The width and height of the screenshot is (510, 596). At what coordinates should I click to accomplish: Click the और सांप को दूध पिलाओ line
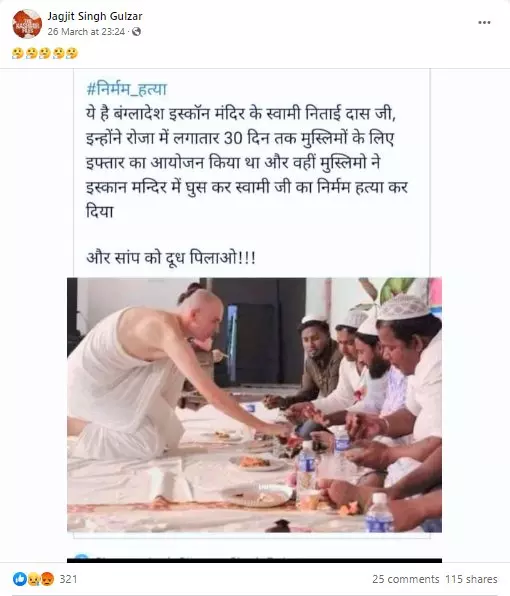coord(171,258)
